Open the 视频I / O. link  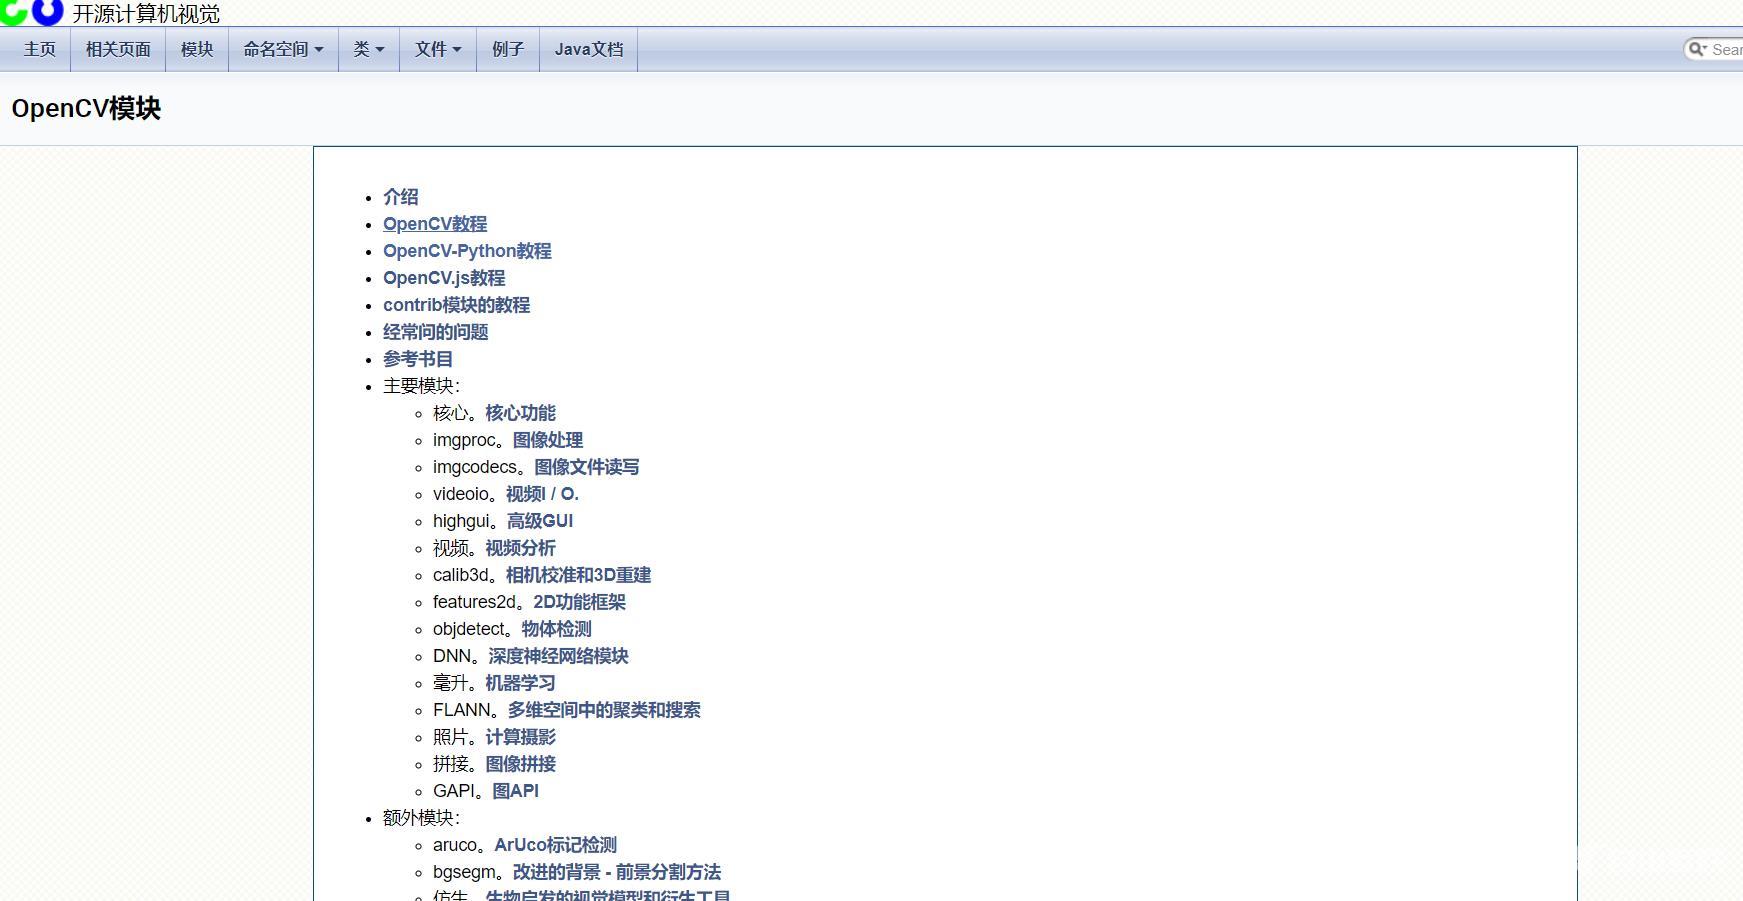pos(542,494)
